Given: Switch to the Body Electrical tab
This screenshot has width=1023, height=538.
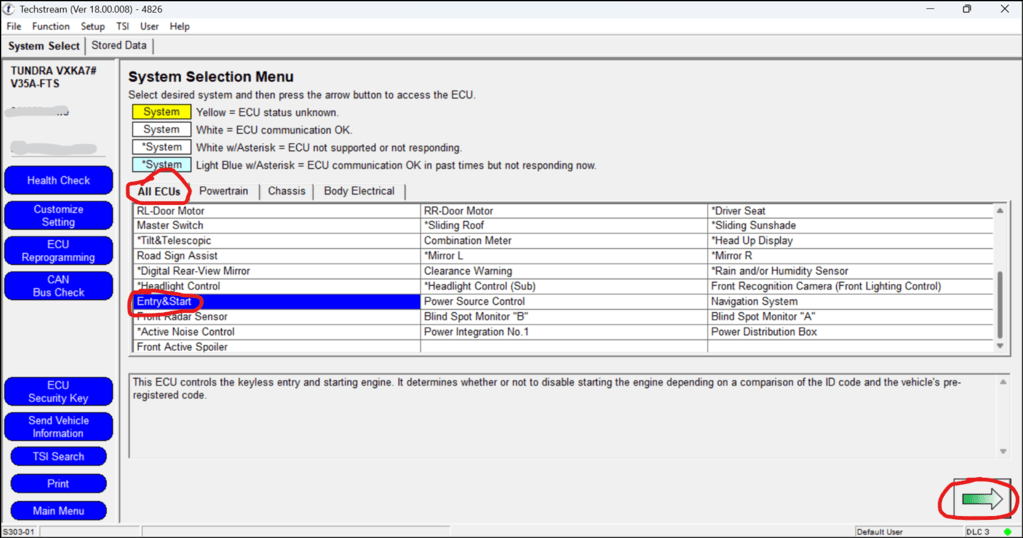Looking at the screenshot, I should [x=359, y=191].
